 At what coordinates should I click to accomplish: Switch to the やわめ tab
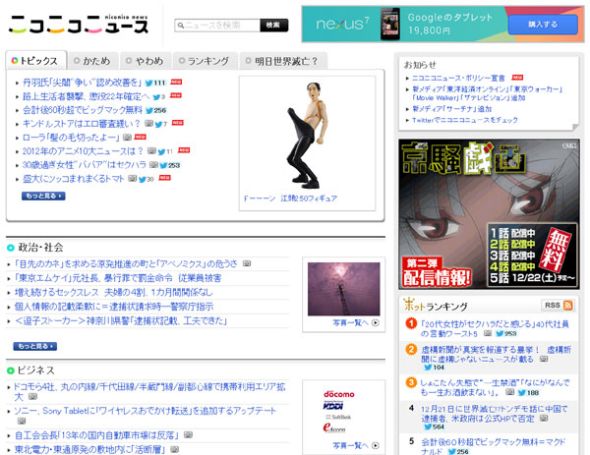(145, 61)
